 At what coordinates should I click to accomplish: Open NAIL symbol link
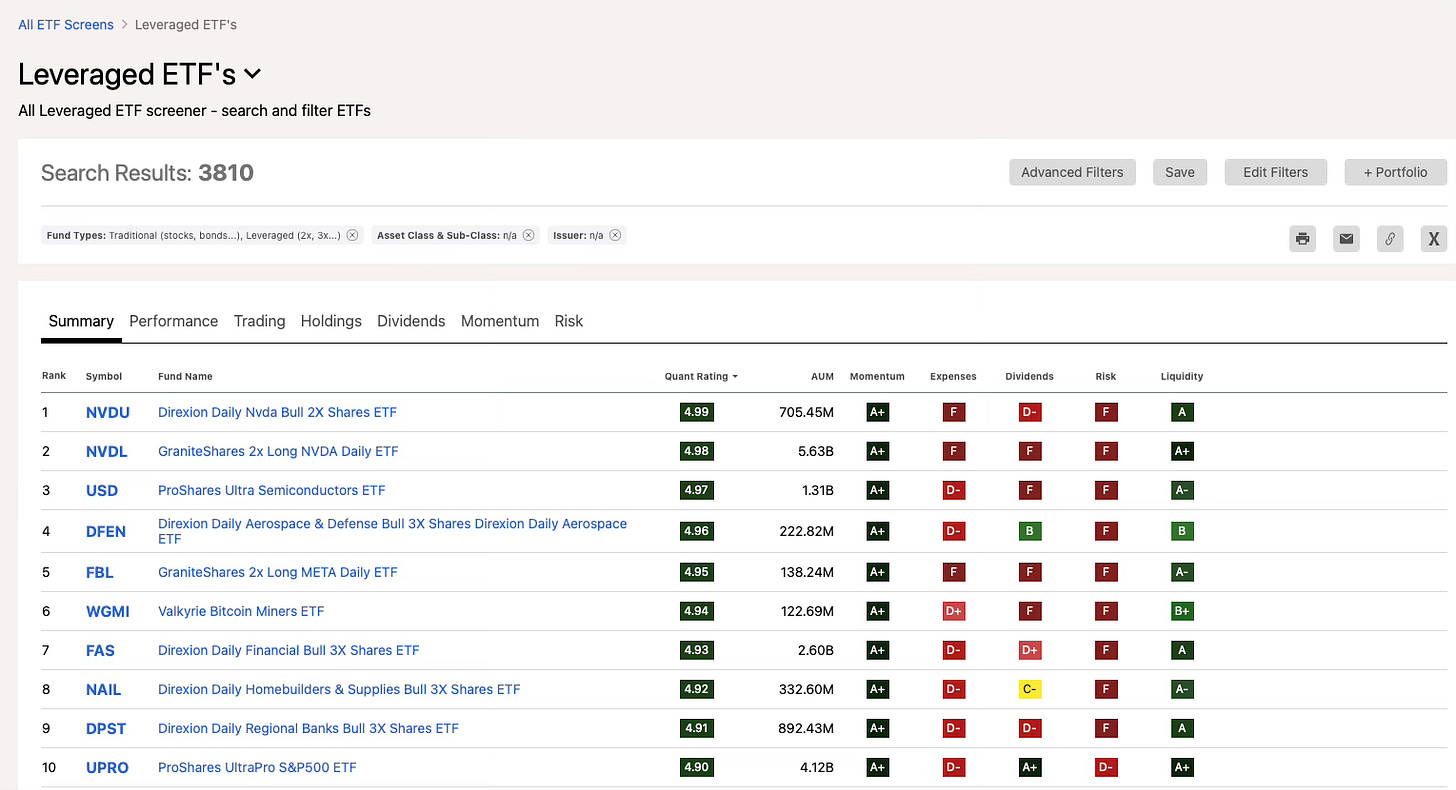(x=104, y=689)
